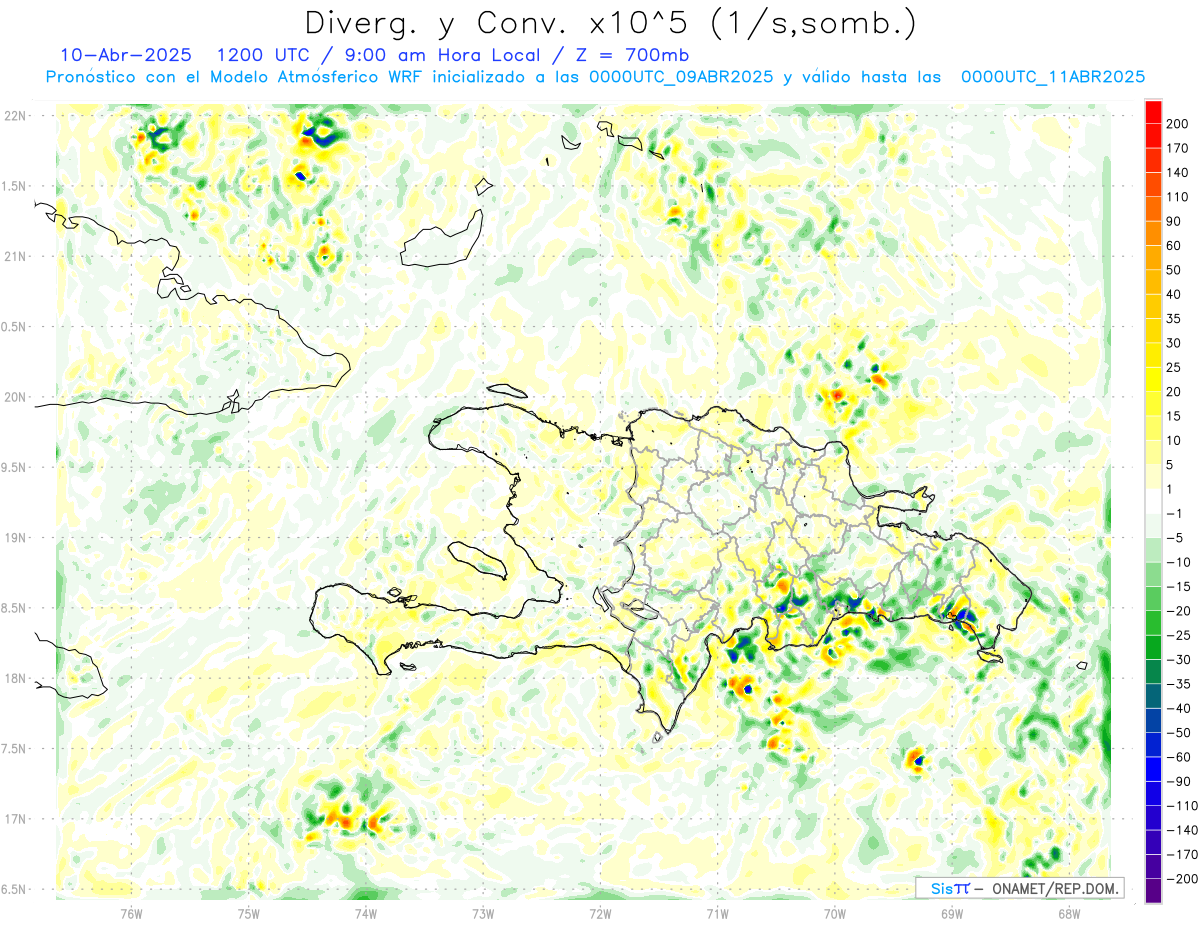Select the 74W longitude label

coord(365,912)
